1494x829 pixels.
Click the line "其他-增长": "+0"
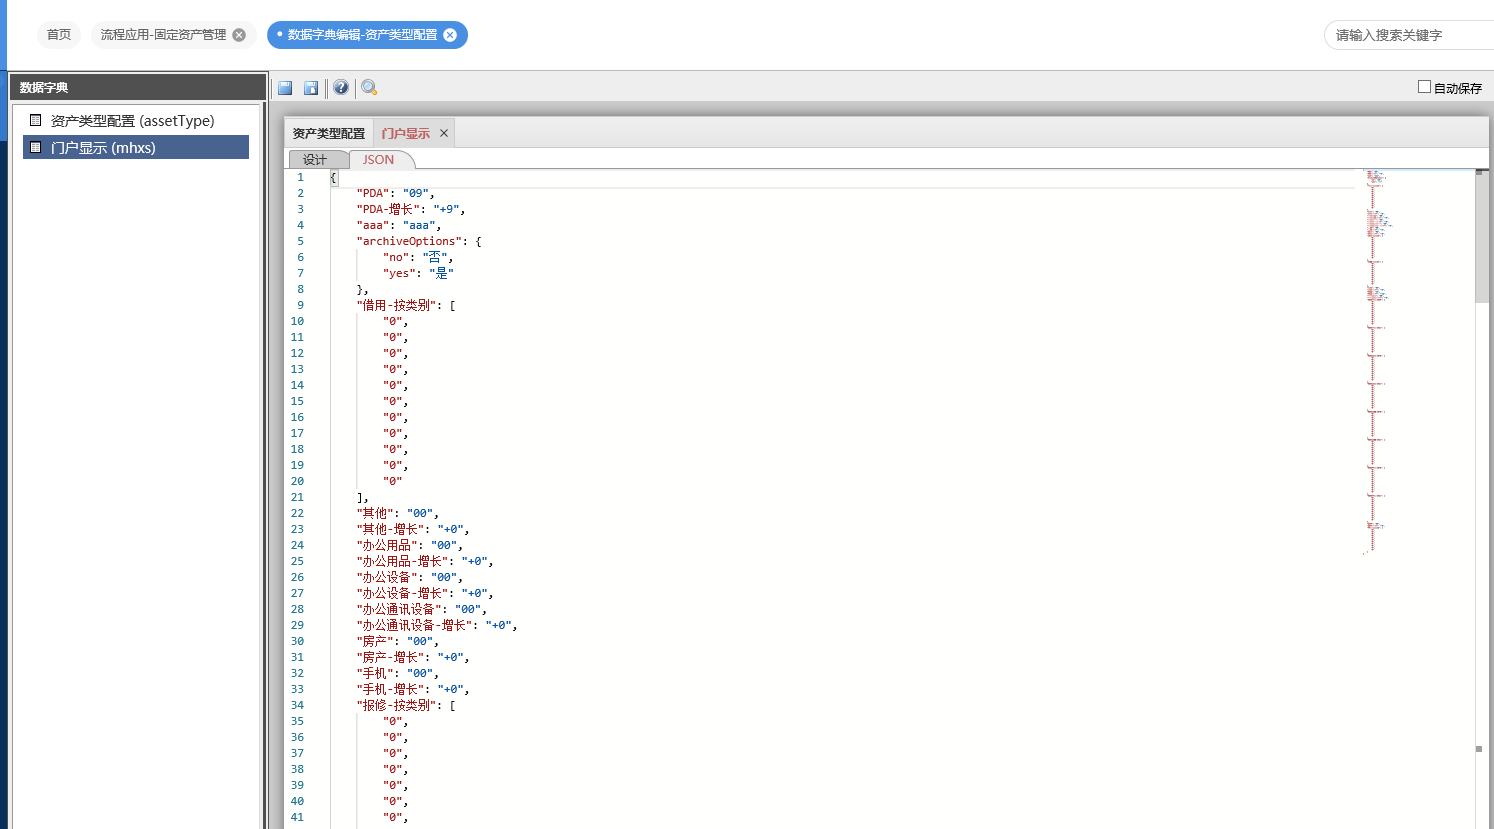pos(413,529)
